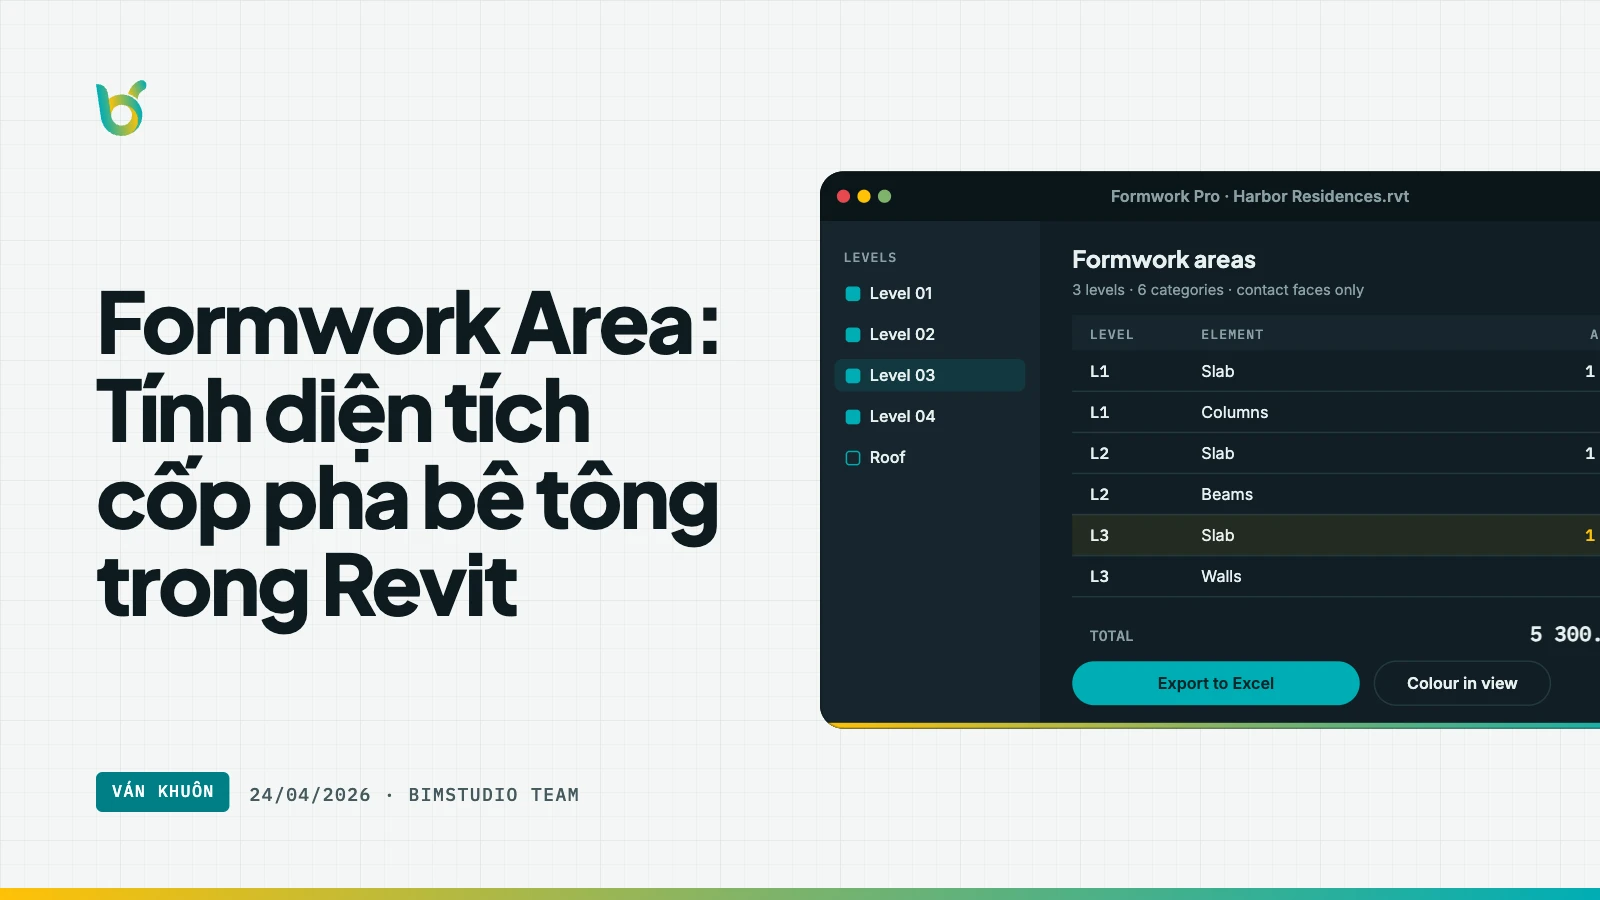1600x900 pixels.
Task: Select the L1 Slab table row
Action: [x=1336, y=371]
